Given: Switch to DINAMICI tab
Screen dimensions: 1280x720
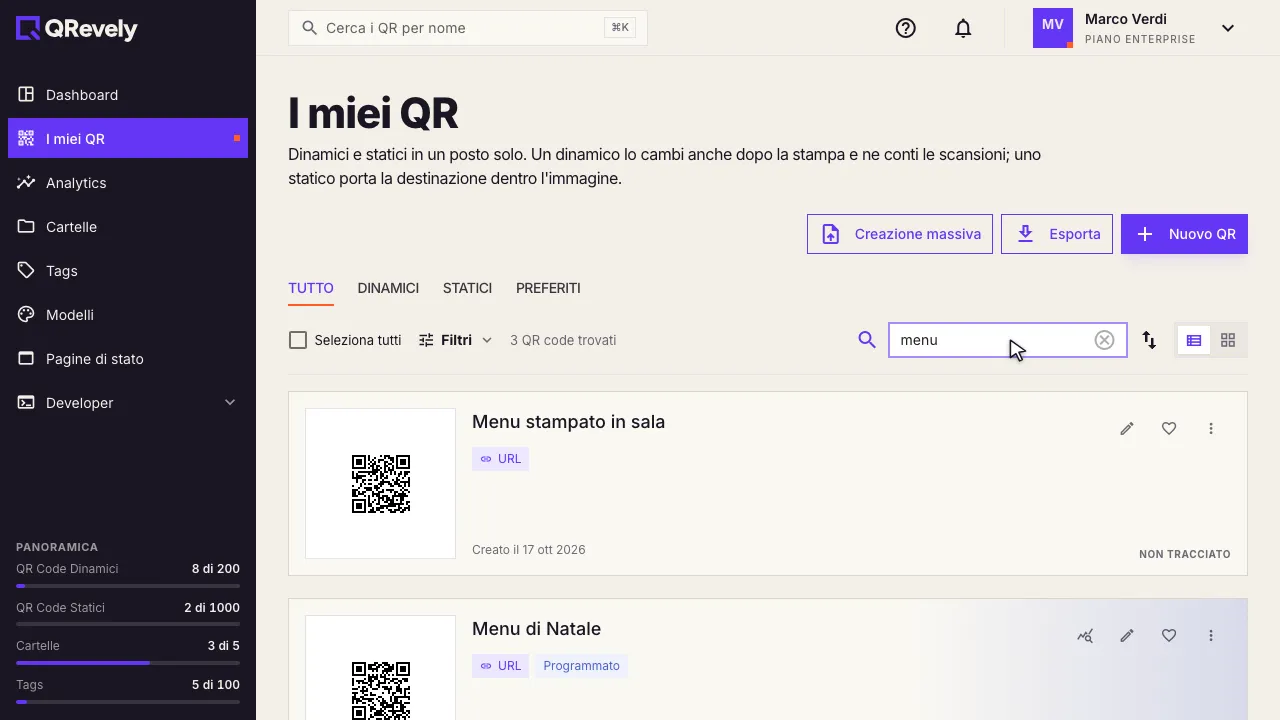Looking at the screenshot, I should click(388, 288).
